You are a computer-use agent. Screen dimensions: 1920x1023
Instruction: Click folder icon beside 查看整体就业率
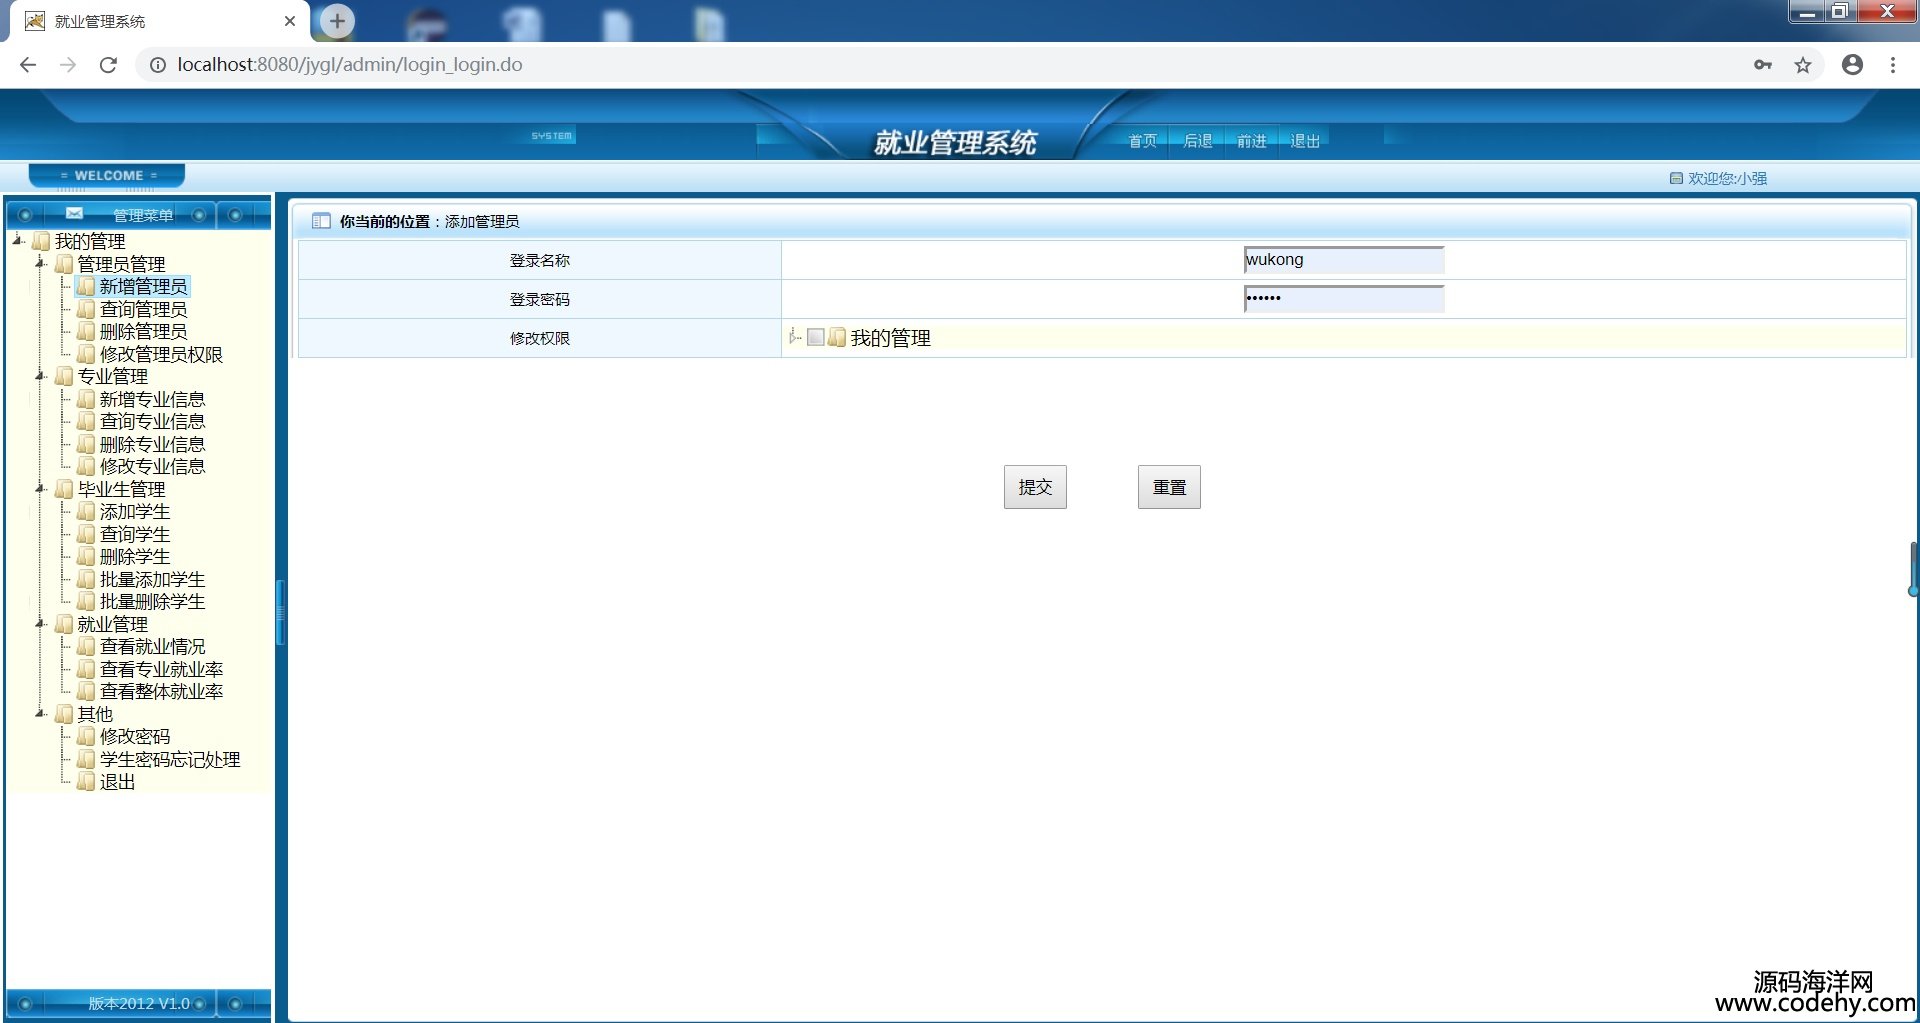tap(86, 692)
